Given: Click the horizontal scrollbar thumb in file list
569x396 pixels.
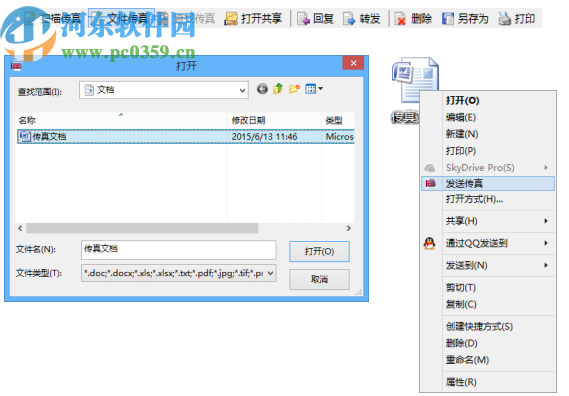Looking at the screenshot, I should [142, 228].
